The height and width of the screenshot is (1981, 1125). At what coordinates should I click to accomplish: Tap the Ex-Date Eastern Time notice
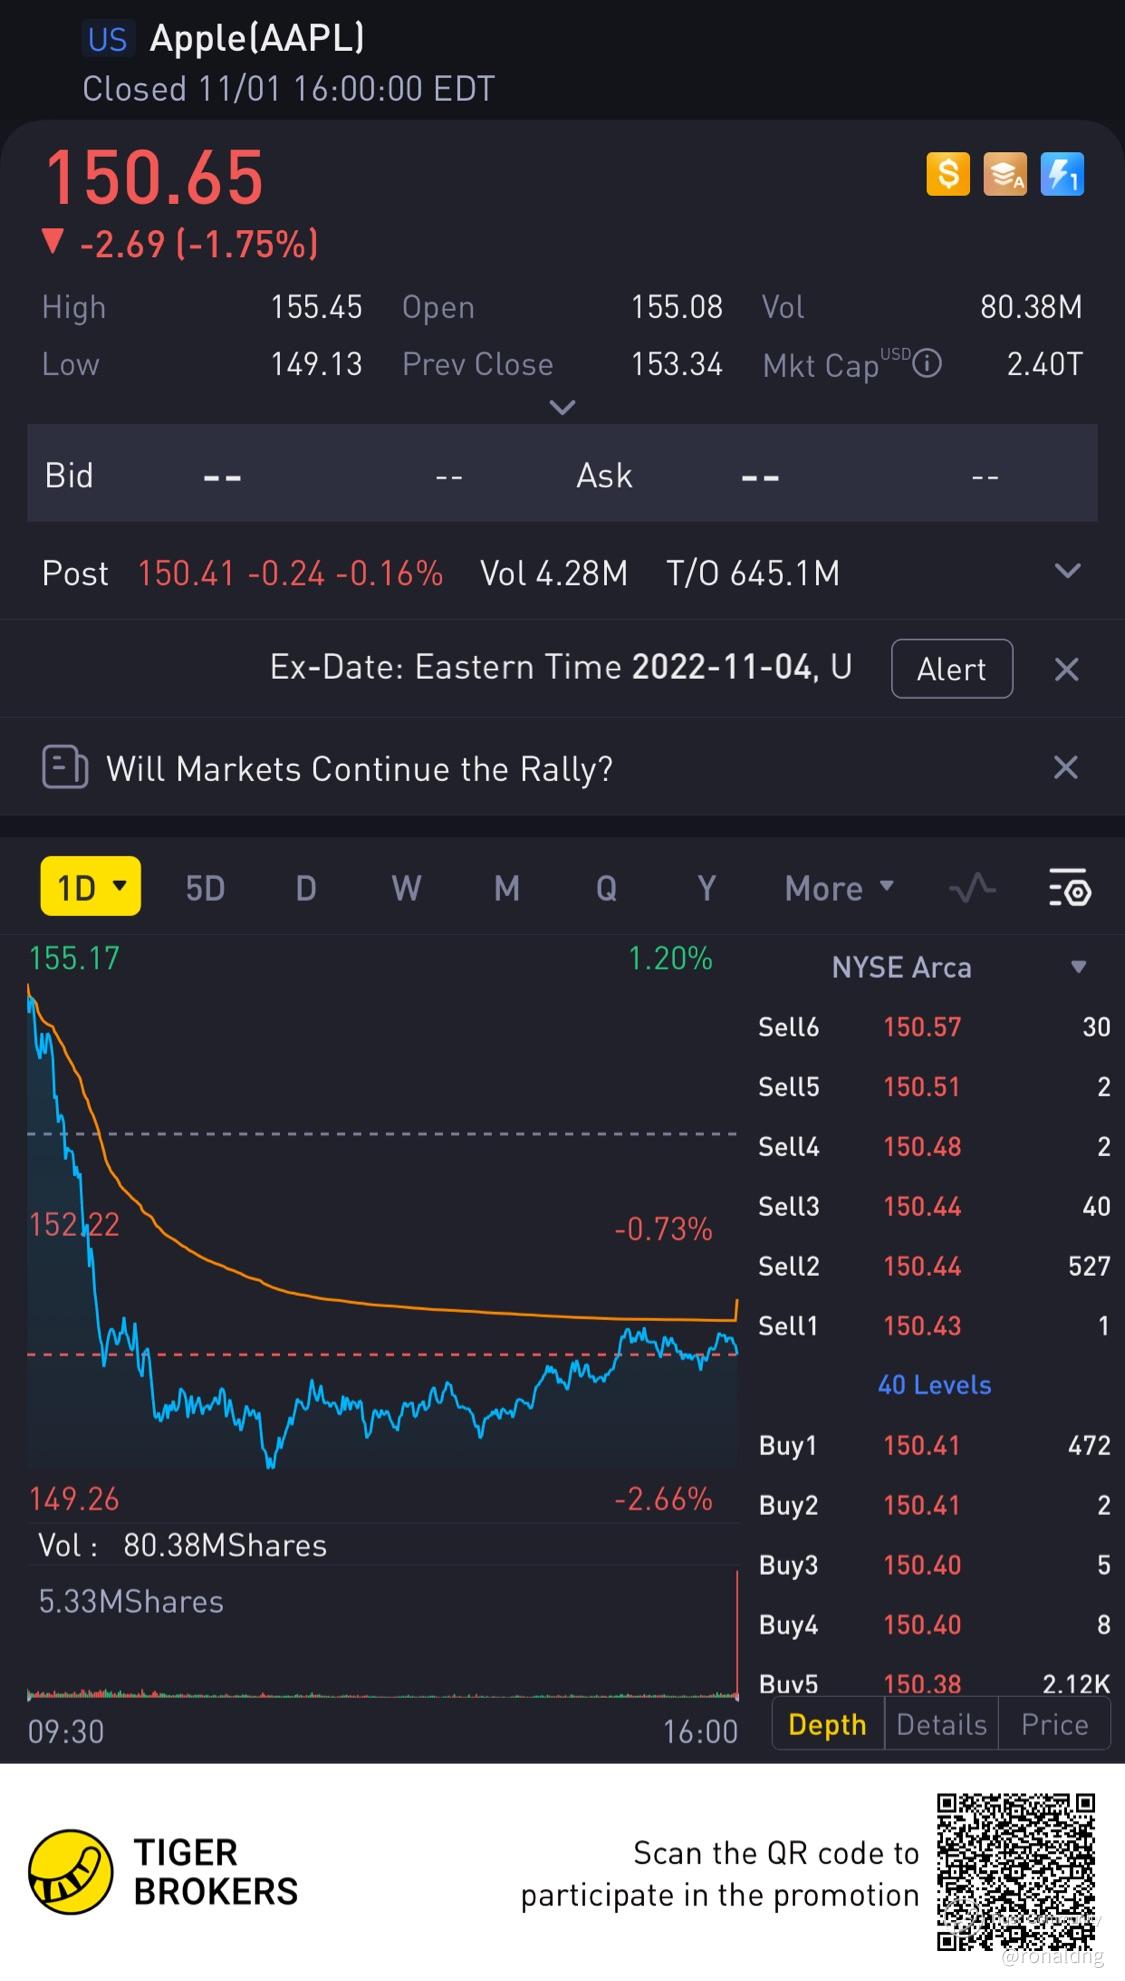(x=560, y=667)
